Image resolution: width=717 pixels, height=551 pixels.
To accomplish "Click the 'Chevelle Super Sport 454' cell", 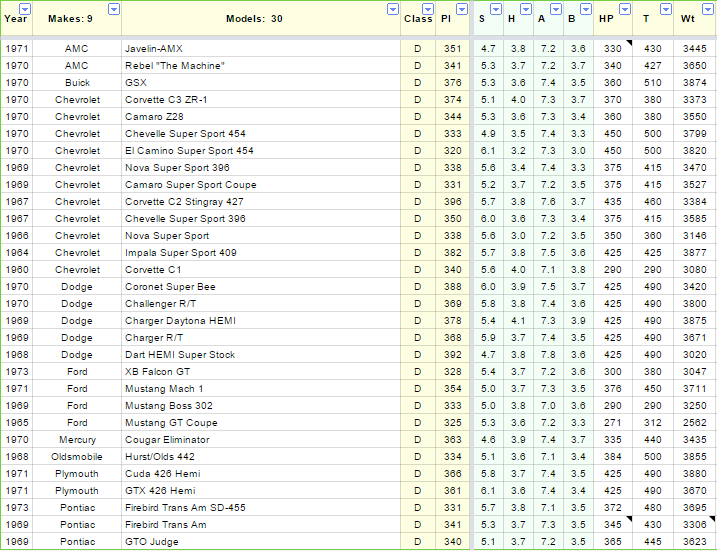I will pyautogui.click(x=261, y=134).
